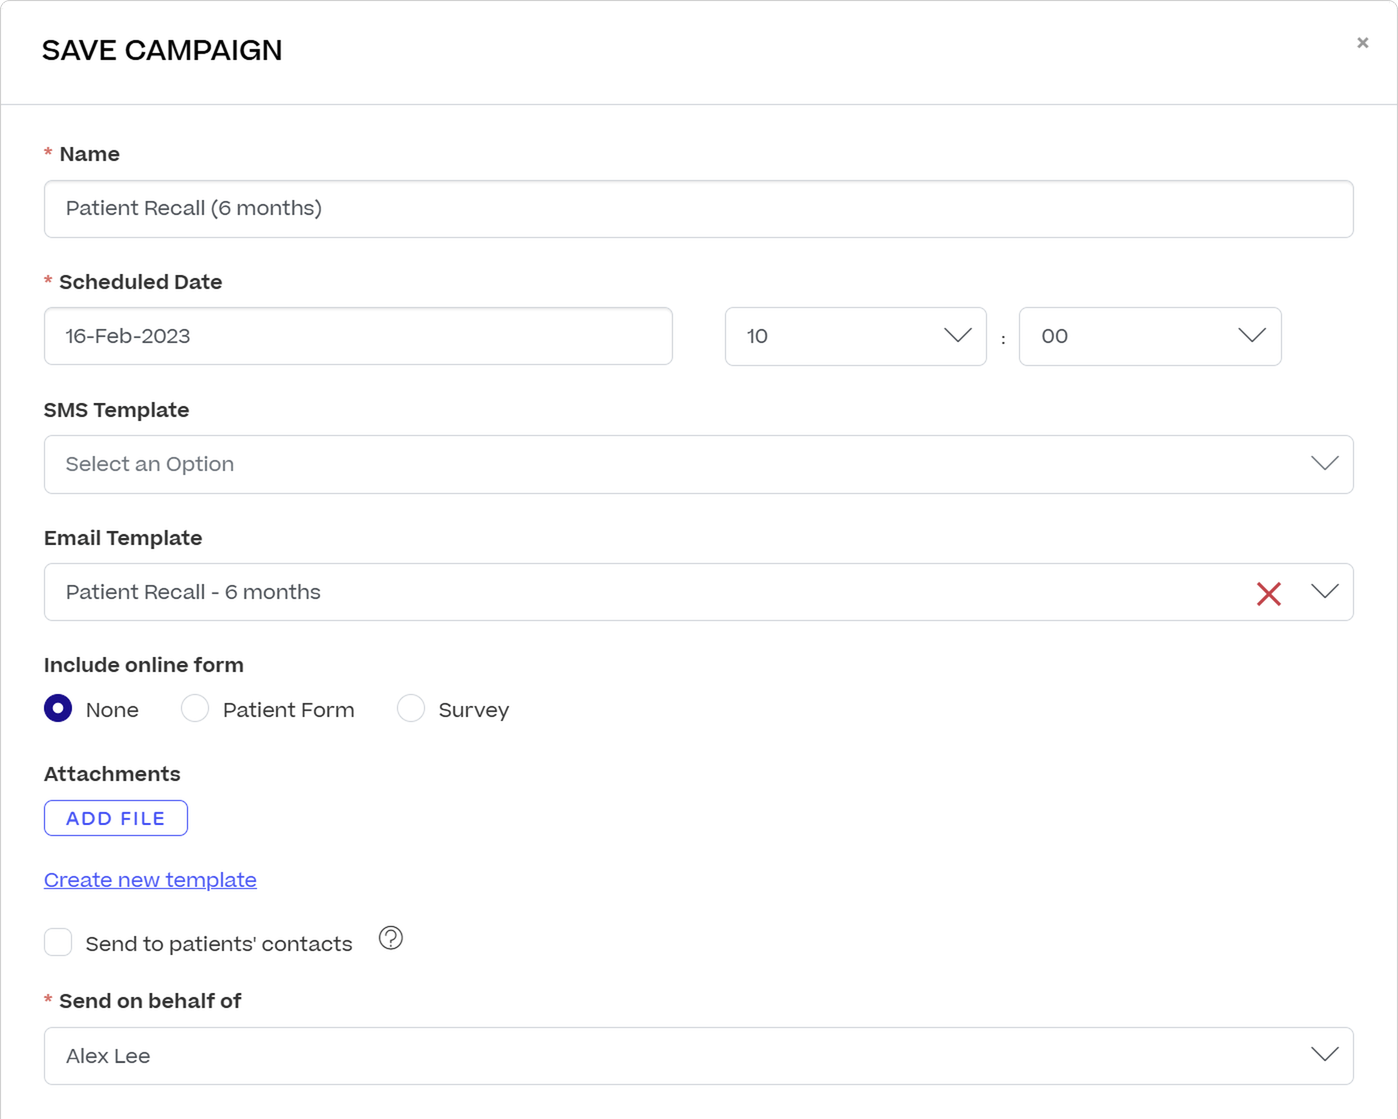The width and height of the screenshot is (1398, 1119).
Task: Expand the SMS Template dropdown
Action: pyautogui.click(x=699, y=464)
